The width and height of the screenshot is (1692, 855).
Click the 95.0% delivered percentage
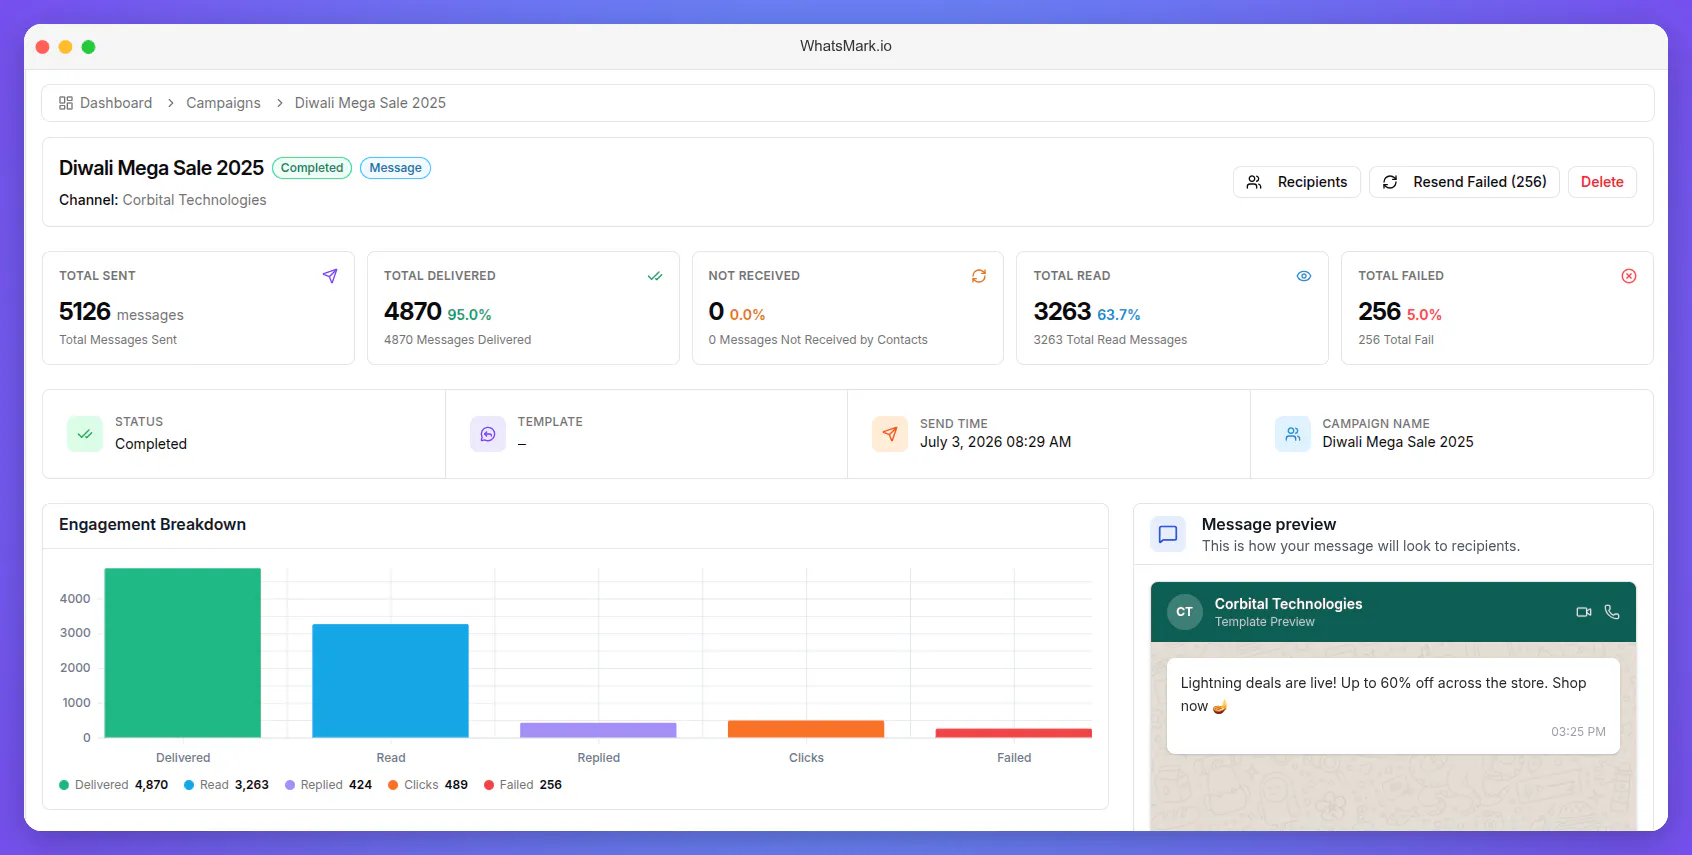(469, 315)
